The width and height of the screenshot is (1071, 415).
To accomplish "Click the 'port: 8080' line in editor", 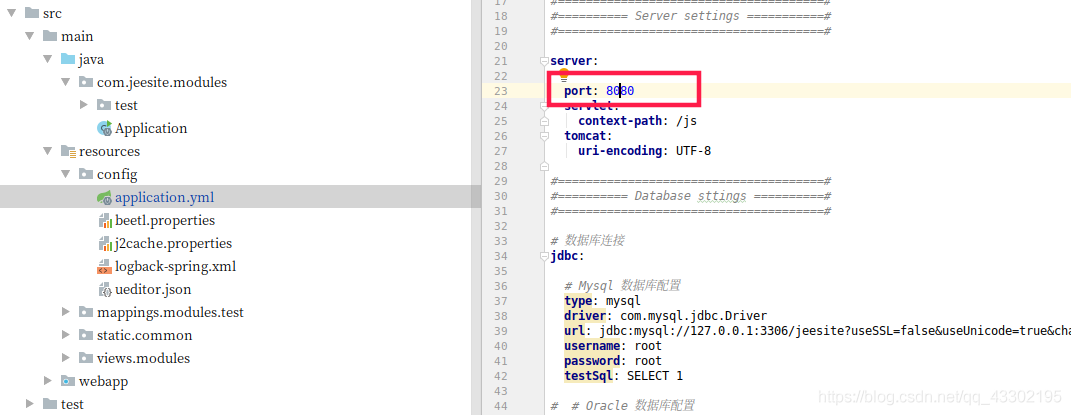I will [599, 91].
